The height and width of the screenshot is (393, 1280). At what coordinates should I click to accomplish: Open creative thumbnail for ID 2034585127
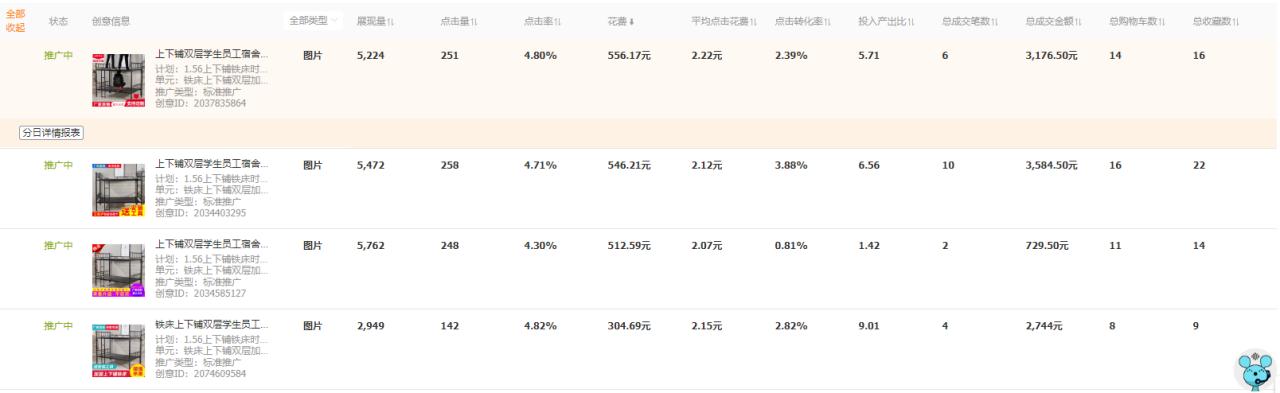(118, 271)
